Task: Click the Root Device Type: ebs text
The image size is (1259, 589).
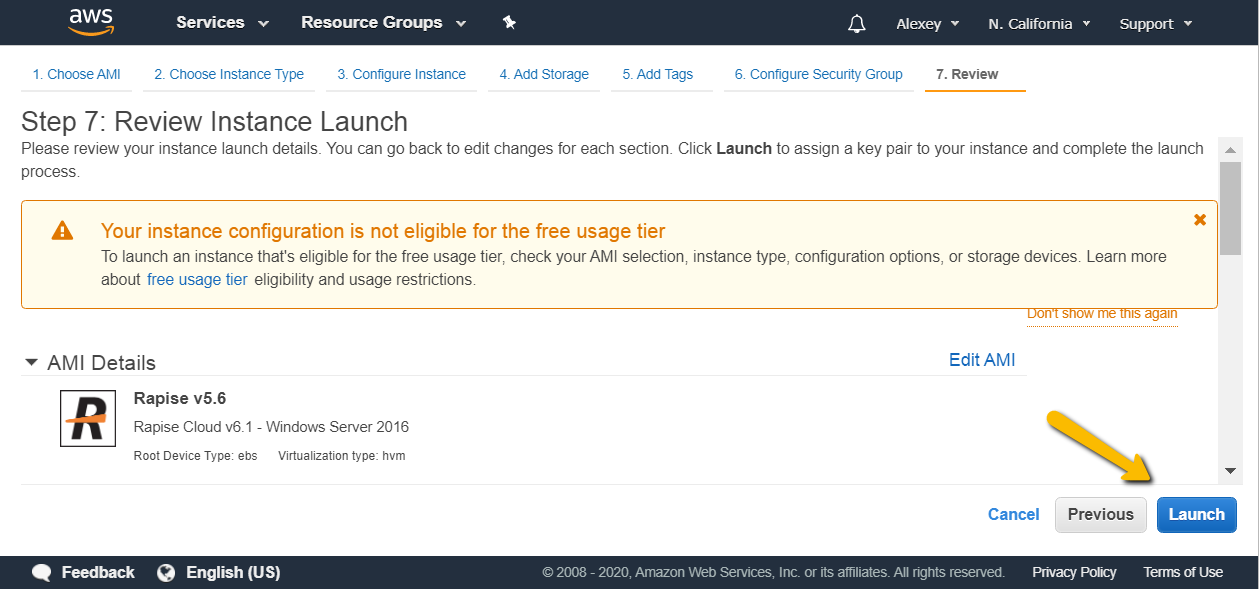Action: tap(196, 456)
